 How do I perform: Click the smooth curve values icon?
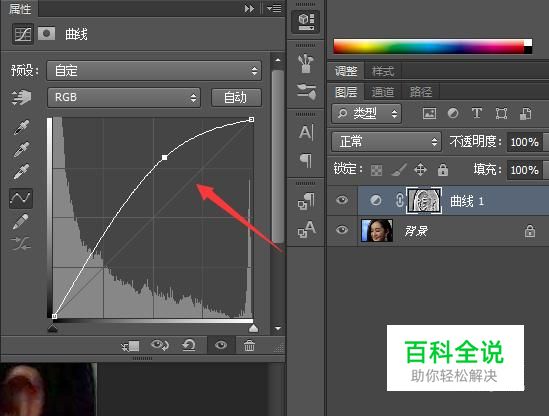pyautogui.click(x=21, y=244)
